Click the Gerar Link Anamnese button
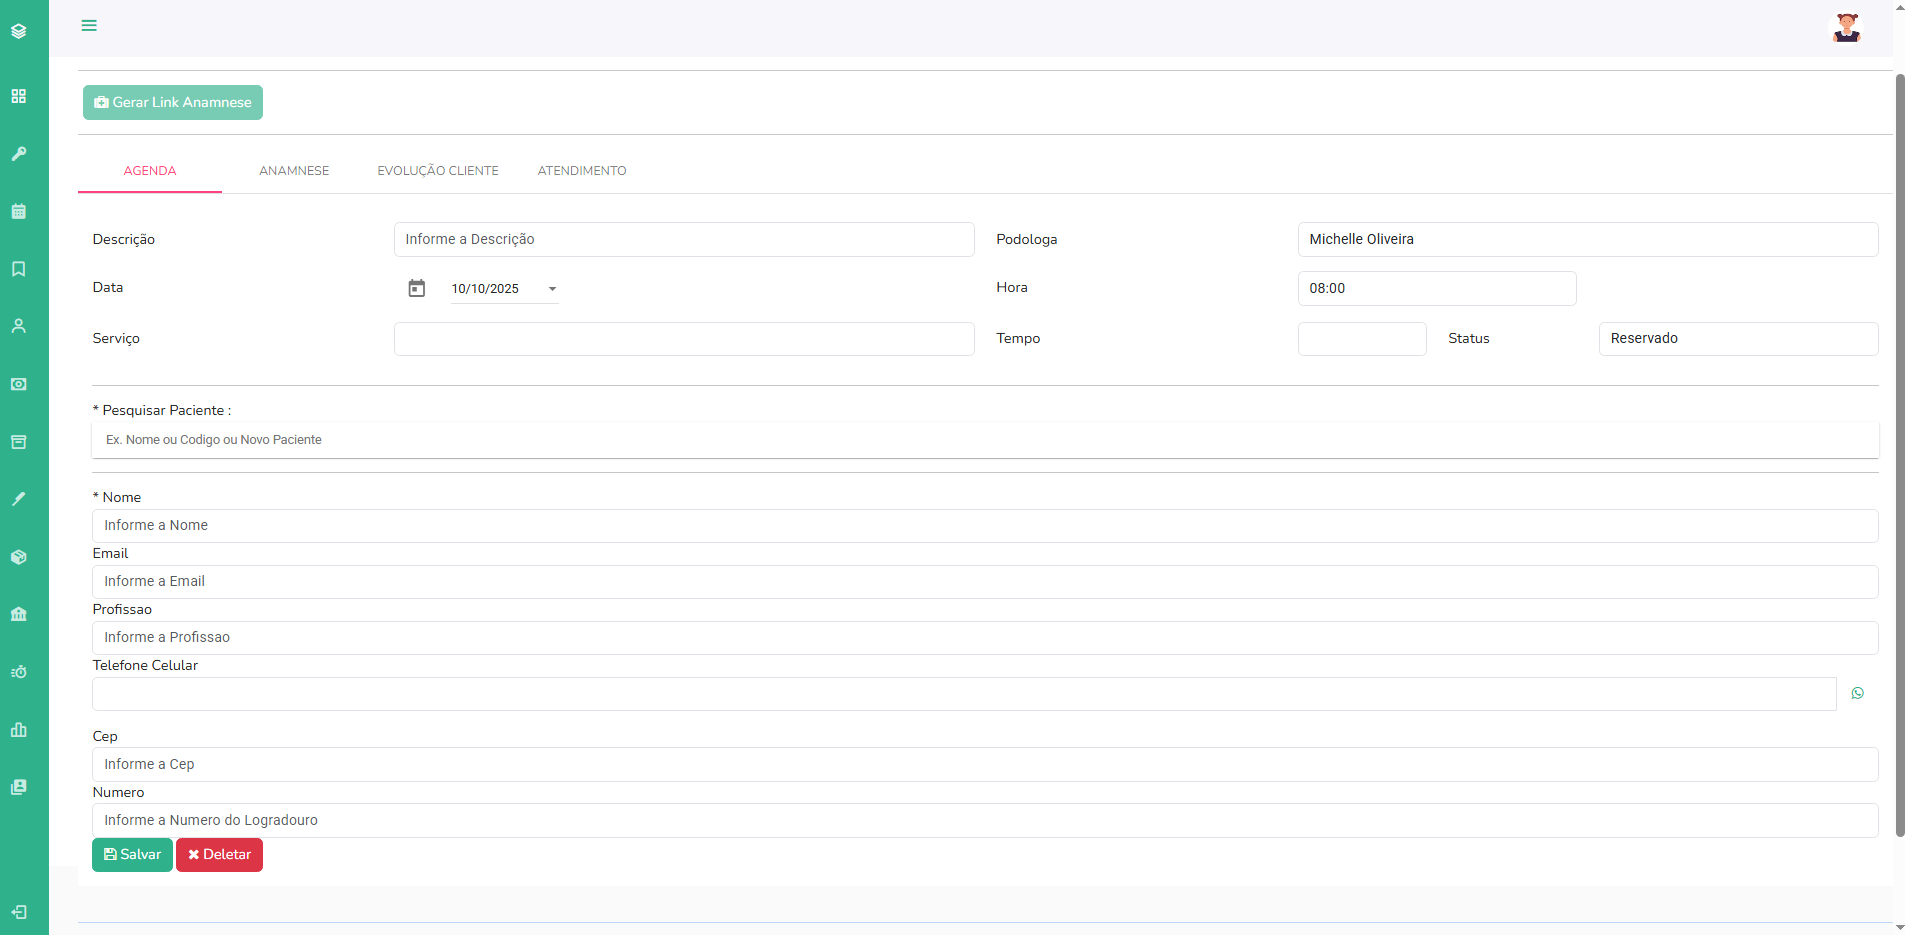Viewport: 1905px width, 935px height. point(173,102)
